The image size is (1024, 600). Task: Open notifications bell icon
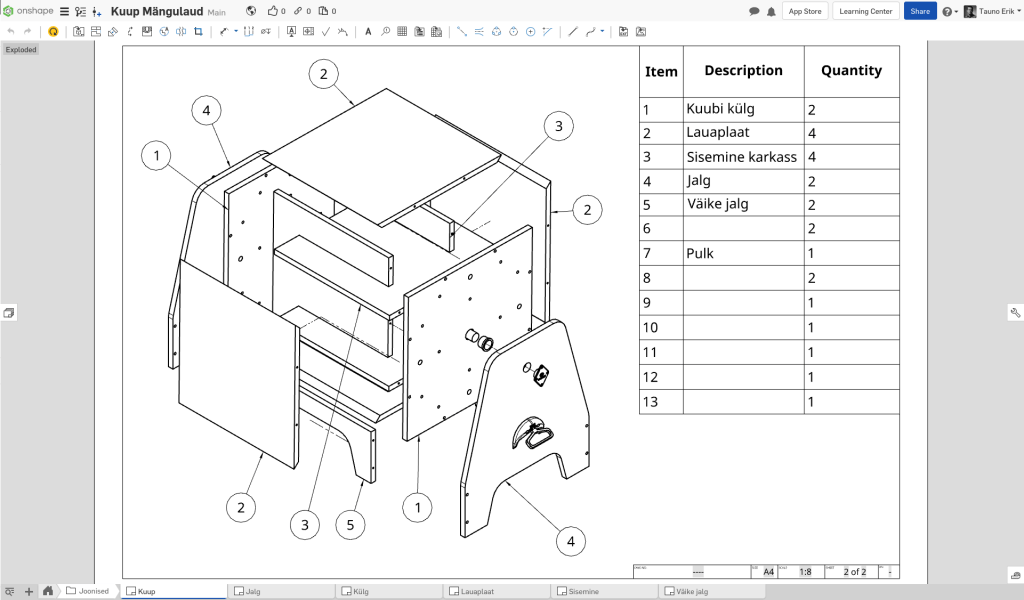(770, 11)
